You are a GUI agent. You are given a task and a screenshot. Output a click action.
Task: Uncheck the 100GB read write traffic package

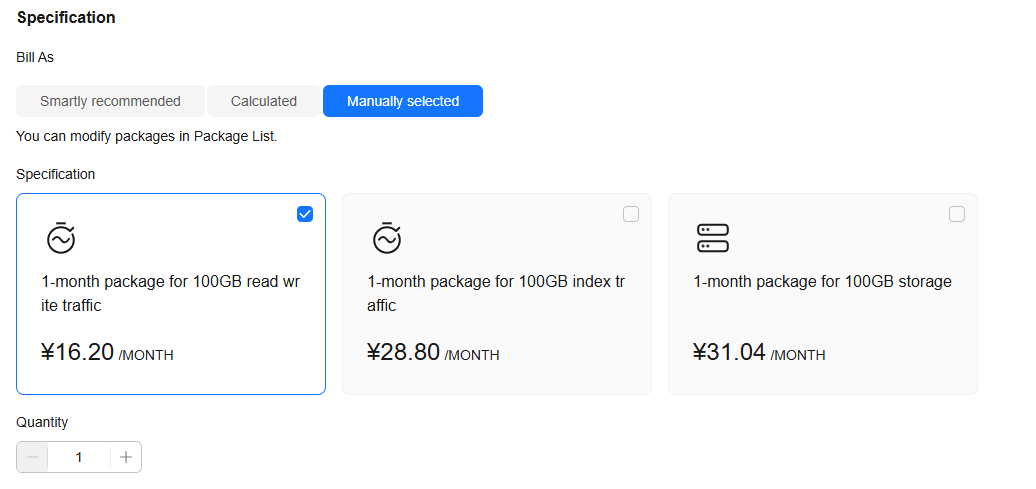point(305,214)
